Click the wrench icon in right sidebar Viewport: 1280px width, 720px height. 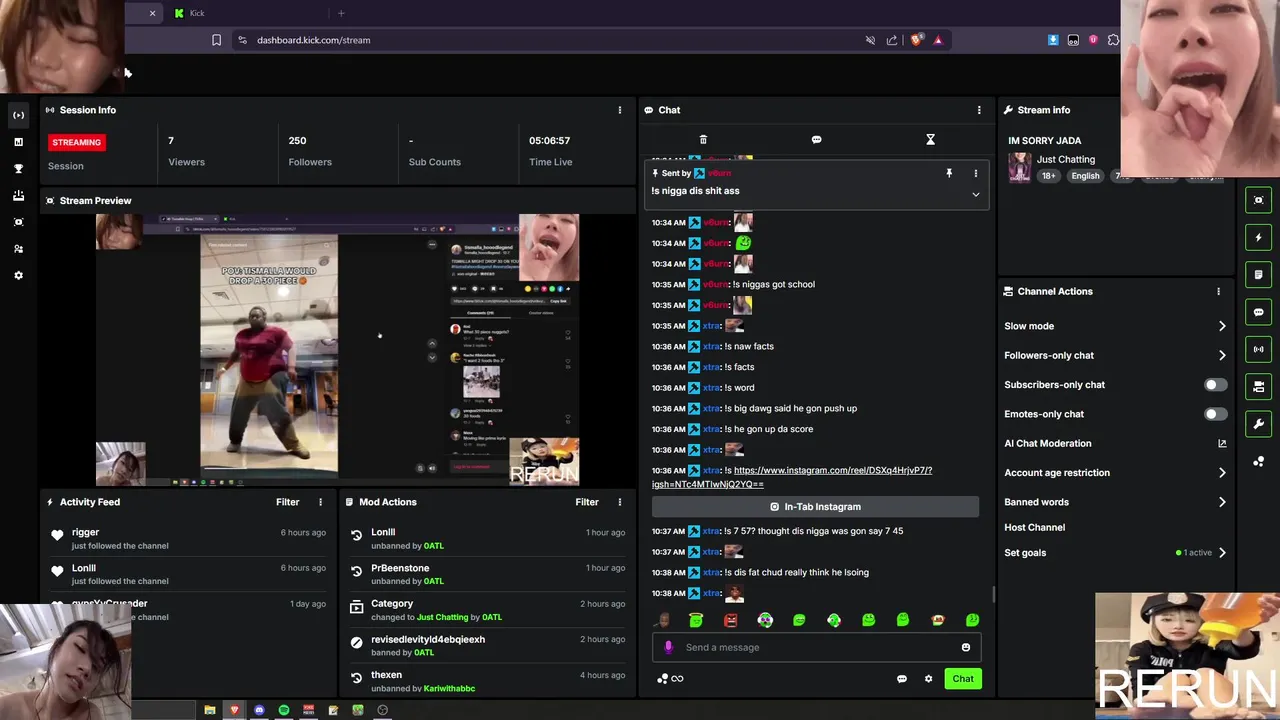pyautogui.click(x=1259, y=424)
